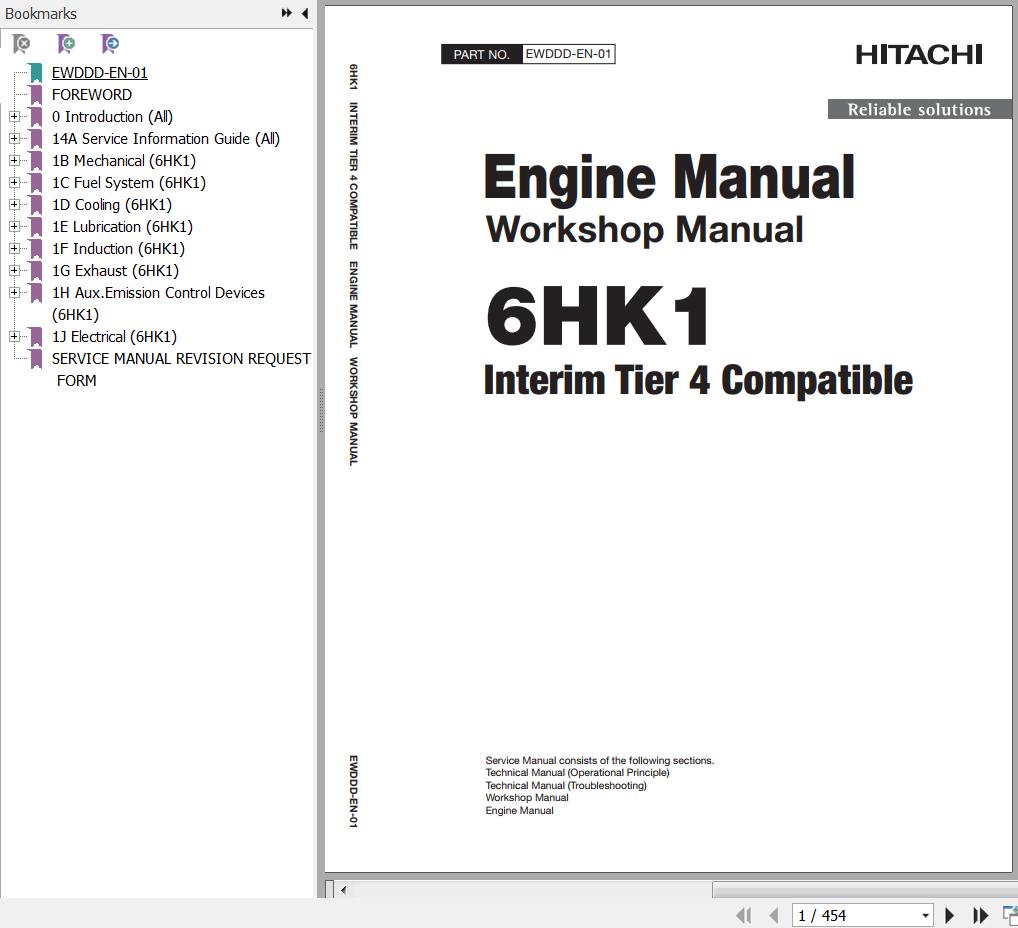This screenshot has width=1018, height=928.
Task: Click the delete bookmark icon
Action: tap(21, 44)
